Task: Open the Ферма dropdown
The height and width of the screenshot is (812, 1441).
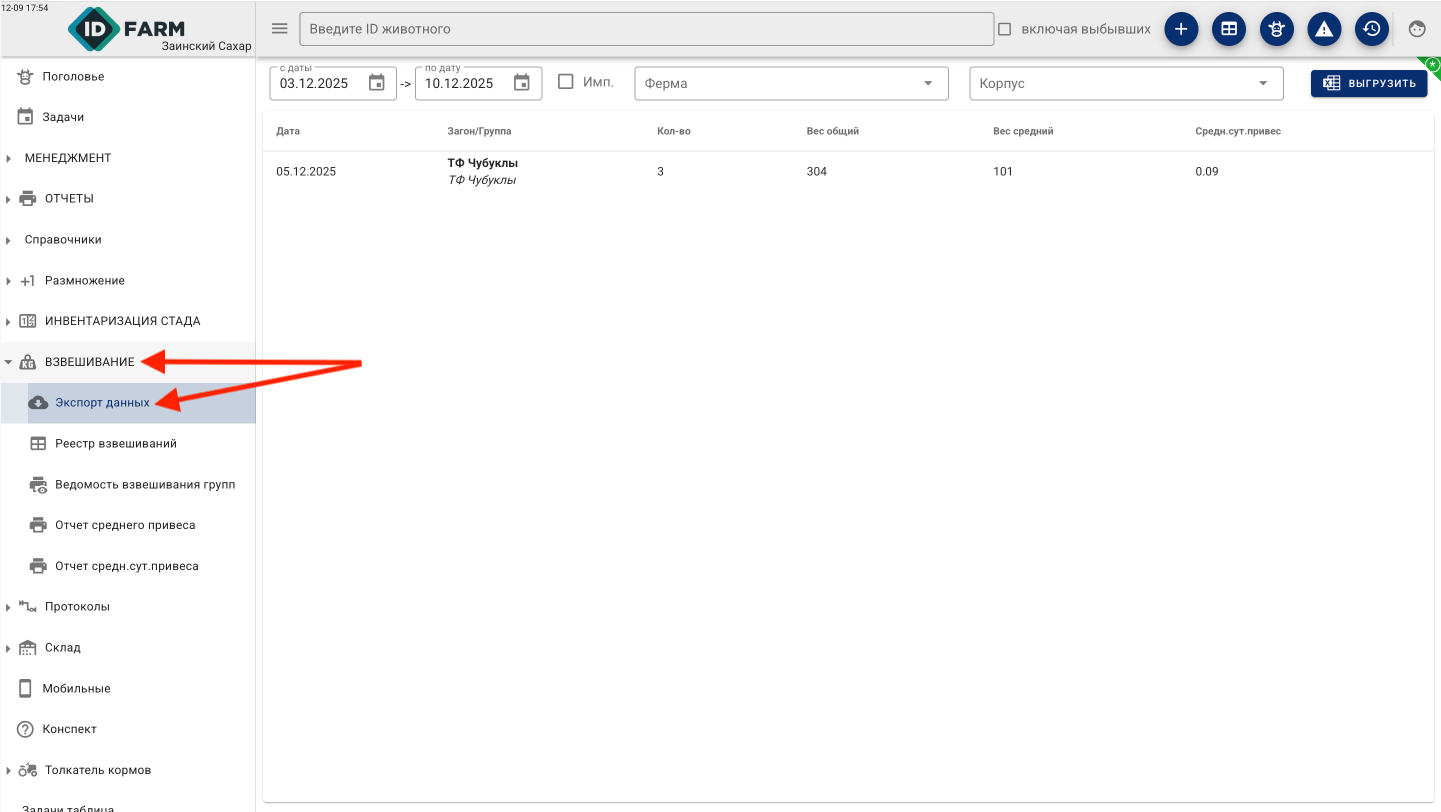Action: (792, 84)
